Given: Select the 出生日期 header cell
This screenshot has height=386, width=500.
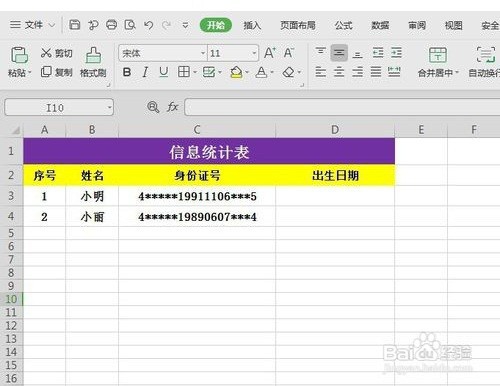Looking at the screenshot, I should pos(335,175).
